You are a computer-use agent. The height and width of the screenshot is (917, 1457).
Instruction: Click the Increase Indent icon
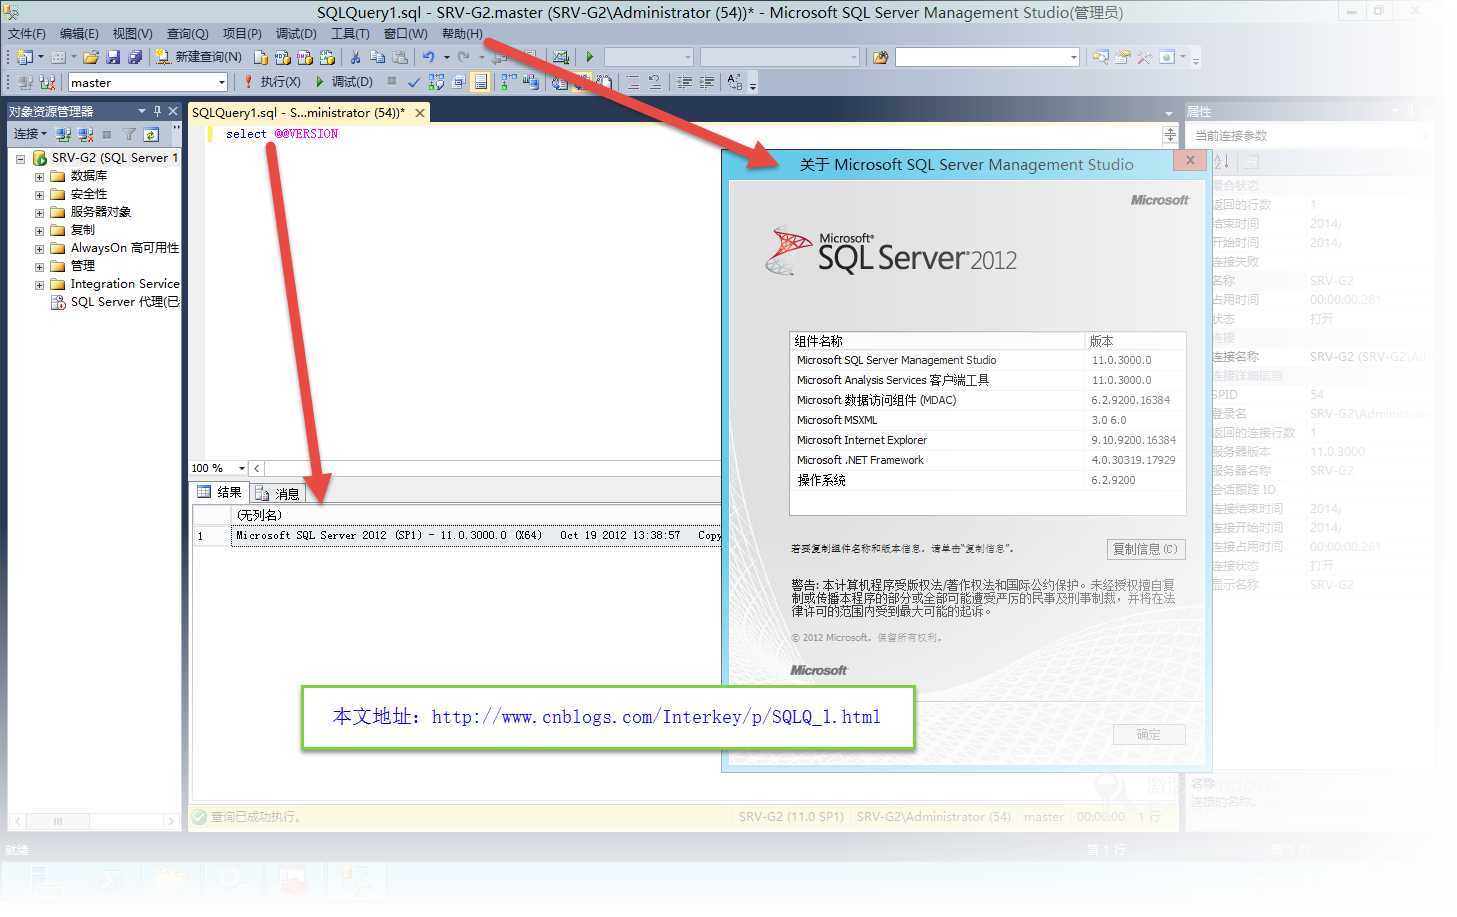pyautogui.click(x=707, y=82)
